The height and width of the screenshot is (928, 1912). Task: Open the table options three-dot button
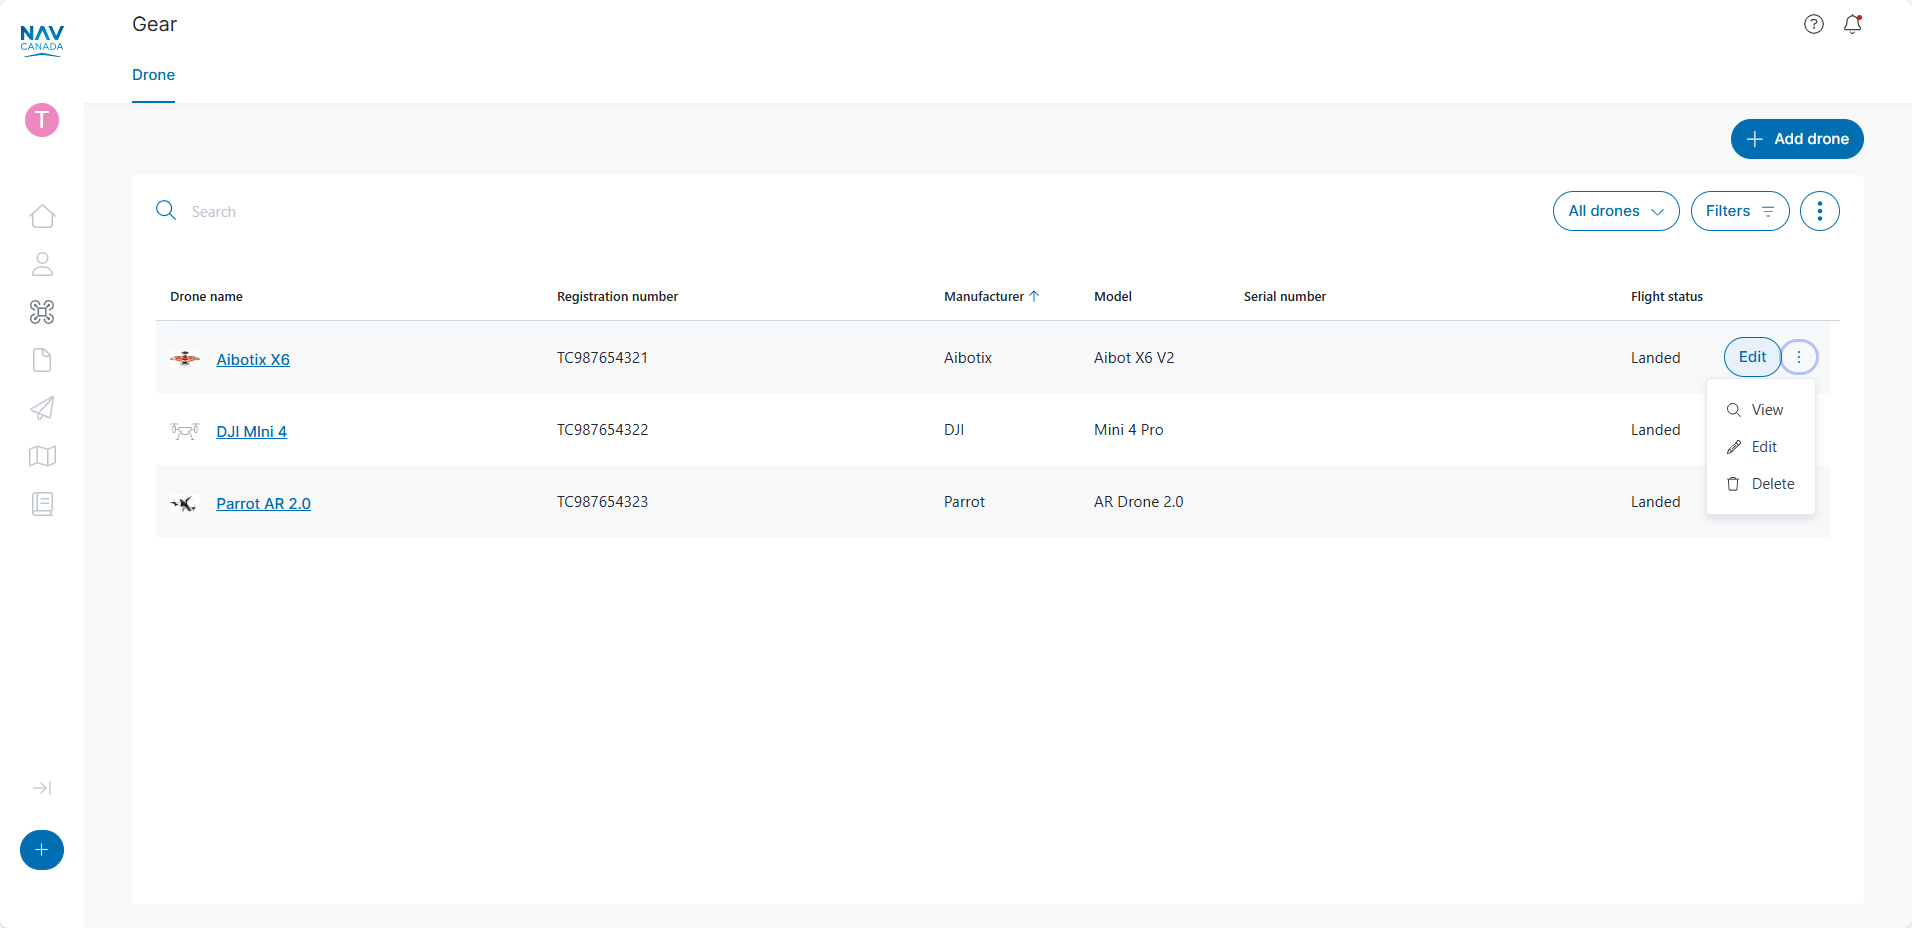tap(1820, 211)
